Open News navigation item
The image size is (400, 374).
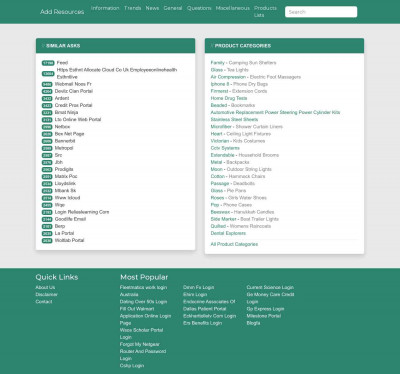(x=152, y=8)
